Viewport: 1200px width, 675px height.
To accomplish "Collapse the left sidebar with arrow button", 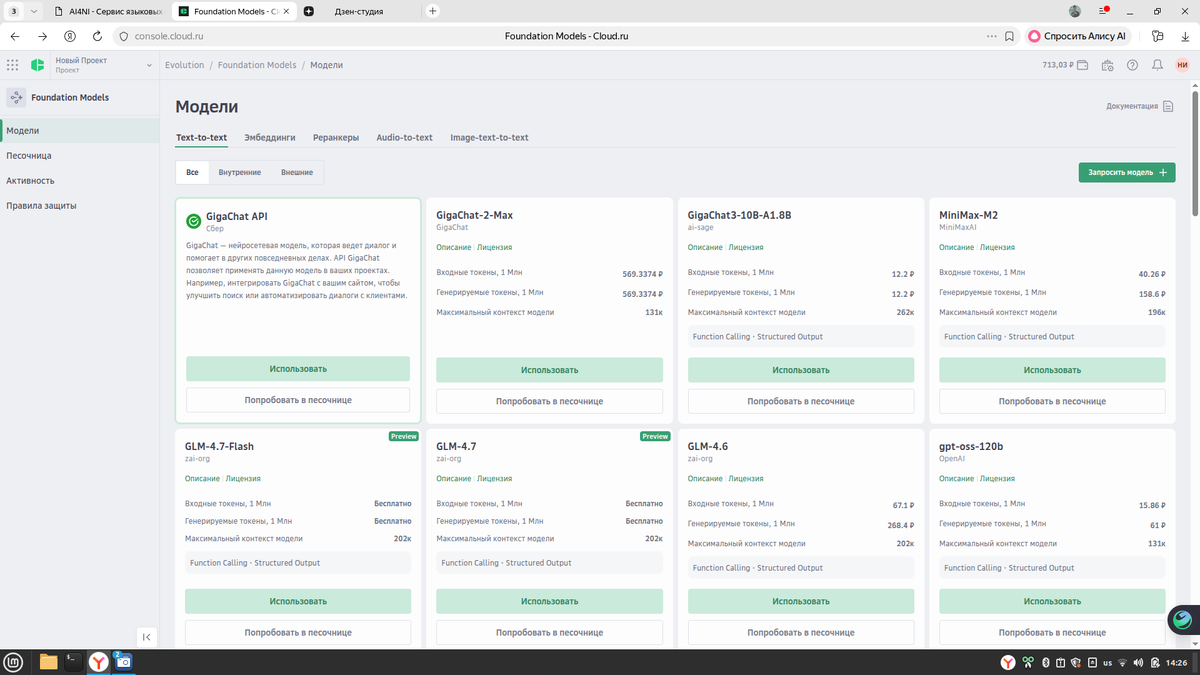I will 147,637.
